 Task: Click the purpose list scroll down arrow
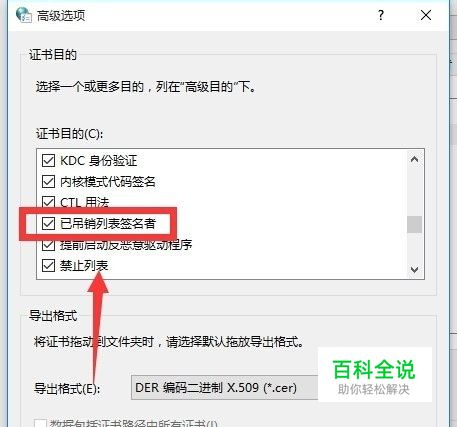pyautogui.click(x=415, y=269)
